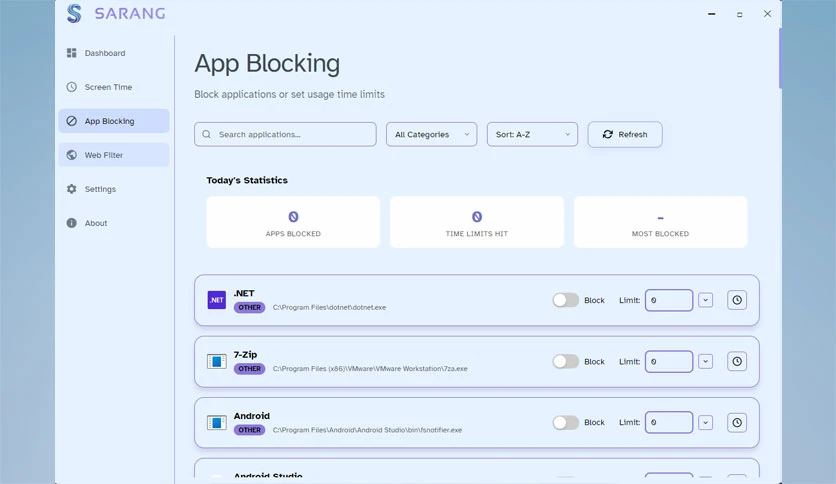836x484 pixels.
Task: Maximize the Sarang window
Action: [739, 14]
